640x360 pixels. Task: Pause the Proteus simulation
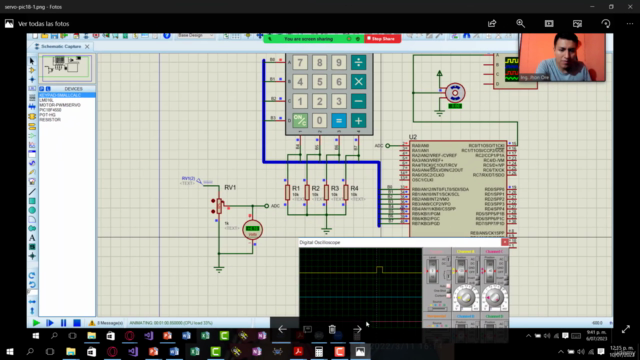[x=63, y=323]
